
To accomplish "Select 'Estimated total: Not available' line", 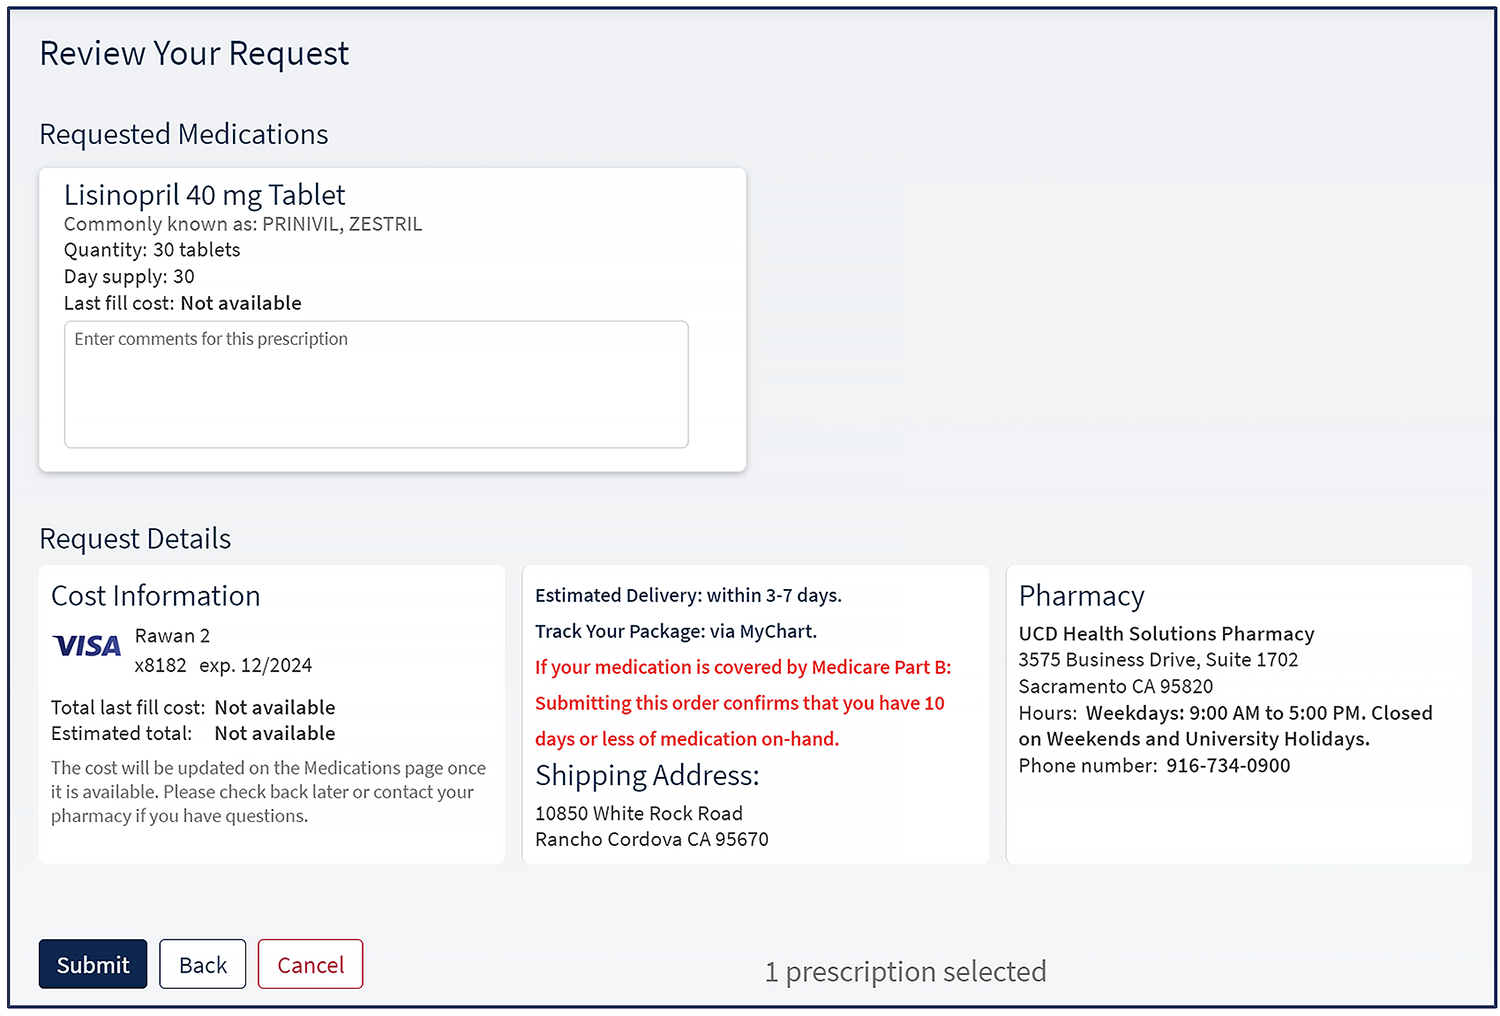I will 193,734.
